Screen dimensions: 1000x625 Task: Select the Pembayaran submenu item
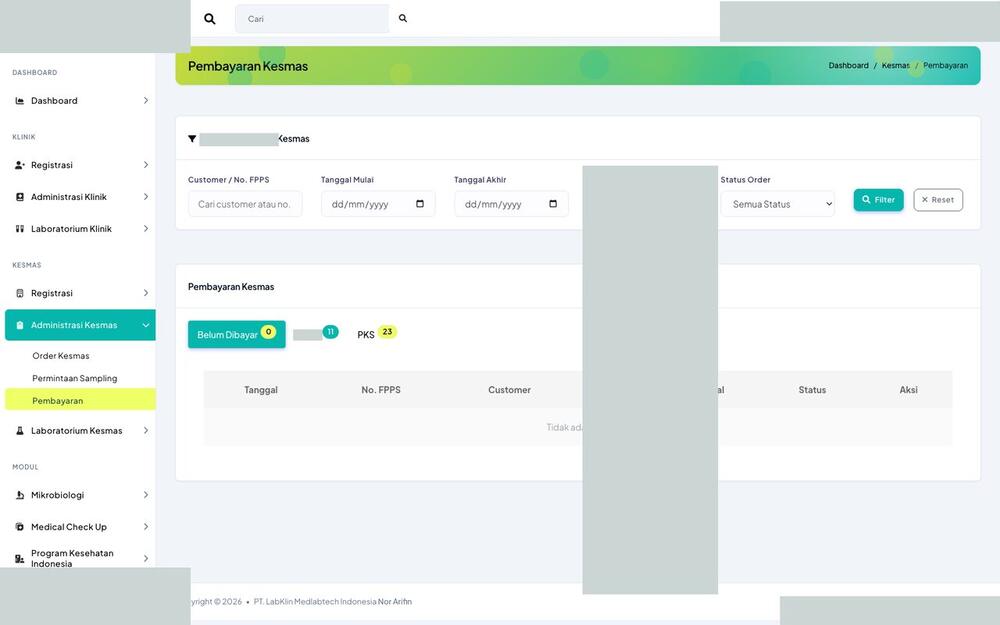click(x=80, y=401)
